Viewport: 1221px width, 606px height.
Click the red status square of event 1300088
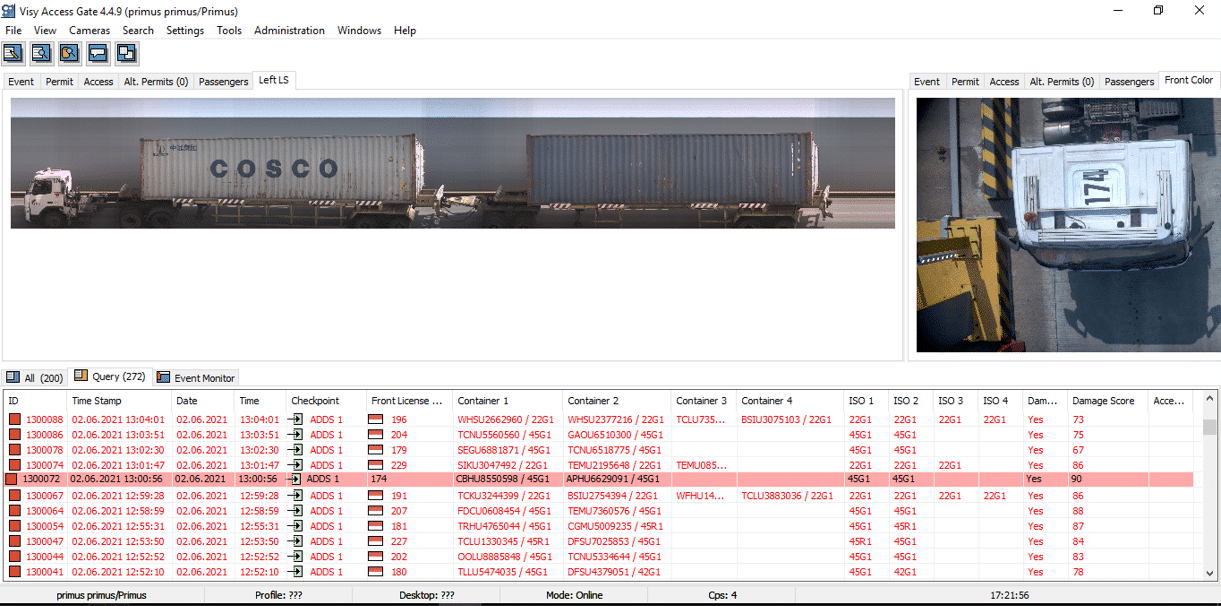click(x=15, y=420)
